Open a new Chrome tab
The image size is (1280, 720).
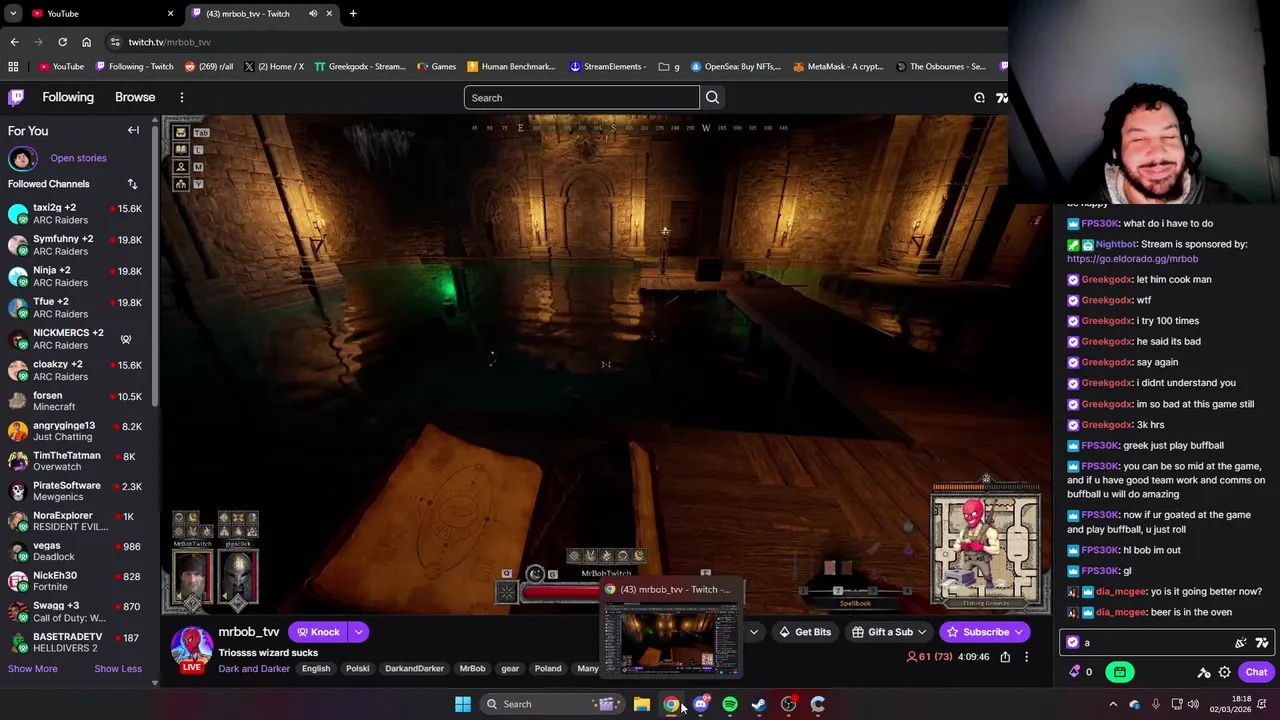353,14
